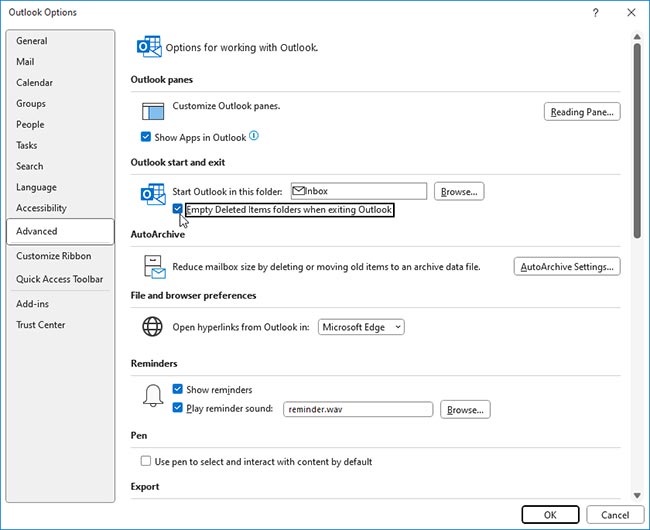This screenshot has width=650, height=530.
Task: Click the Outlook panes layout icon
Action: coord(153,111)
